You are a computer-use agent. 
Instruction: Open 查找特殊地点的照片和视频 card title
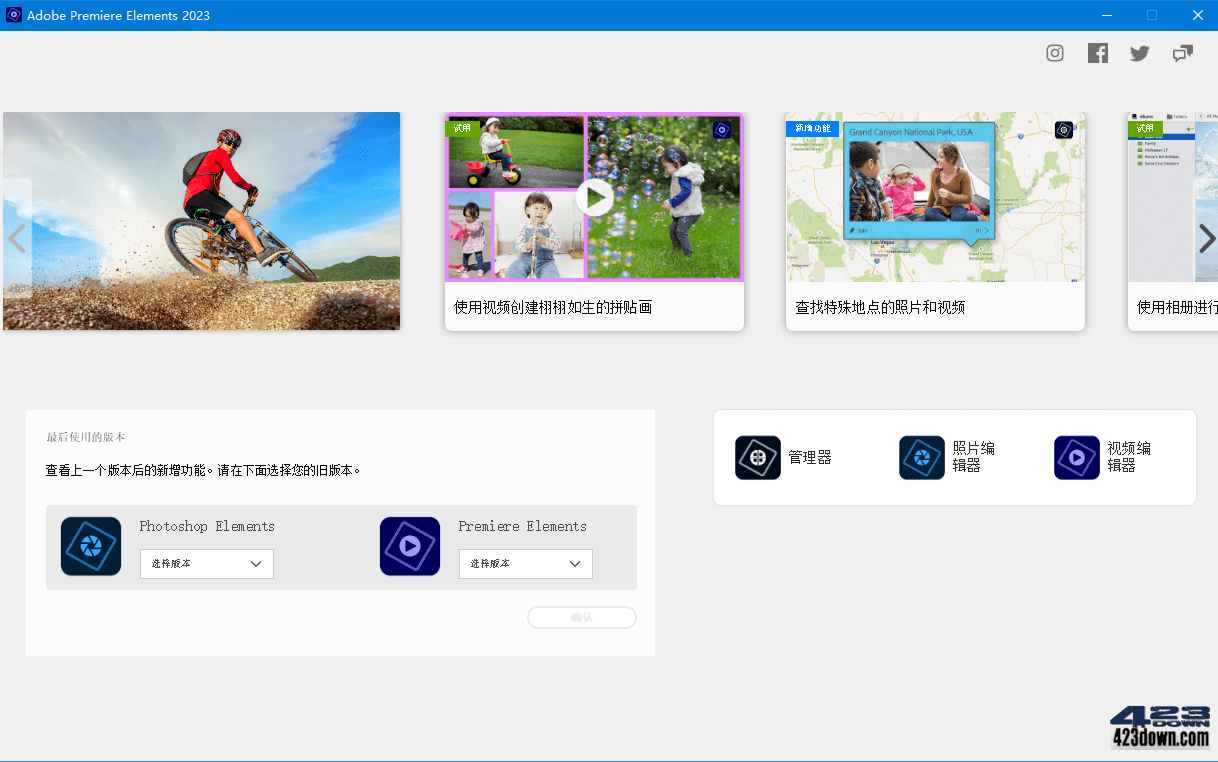coord(880,307)
